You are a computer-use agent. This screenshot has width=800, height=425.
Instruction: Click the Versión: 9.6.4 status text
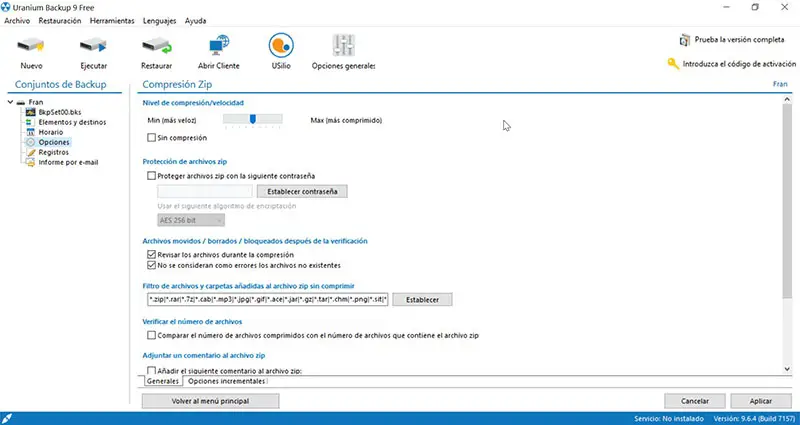click(x=753, y=419)
